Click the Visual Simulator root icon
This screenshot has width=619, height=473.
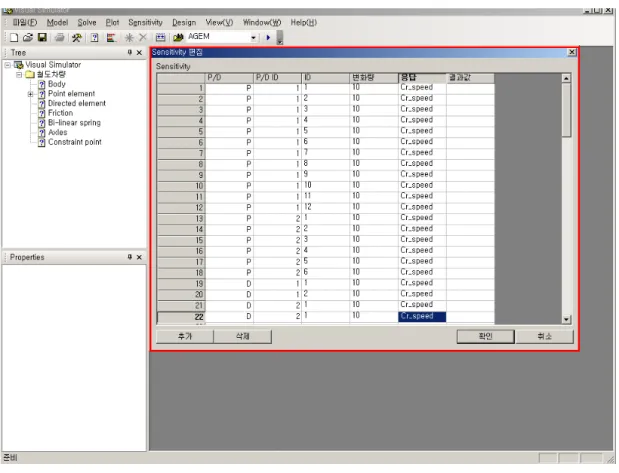[x=19, y=65]
